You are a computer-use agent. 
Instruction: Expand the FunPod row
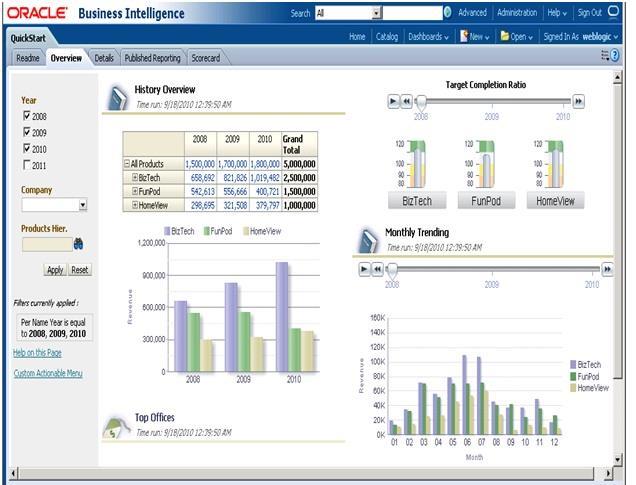tap(135, 191)
